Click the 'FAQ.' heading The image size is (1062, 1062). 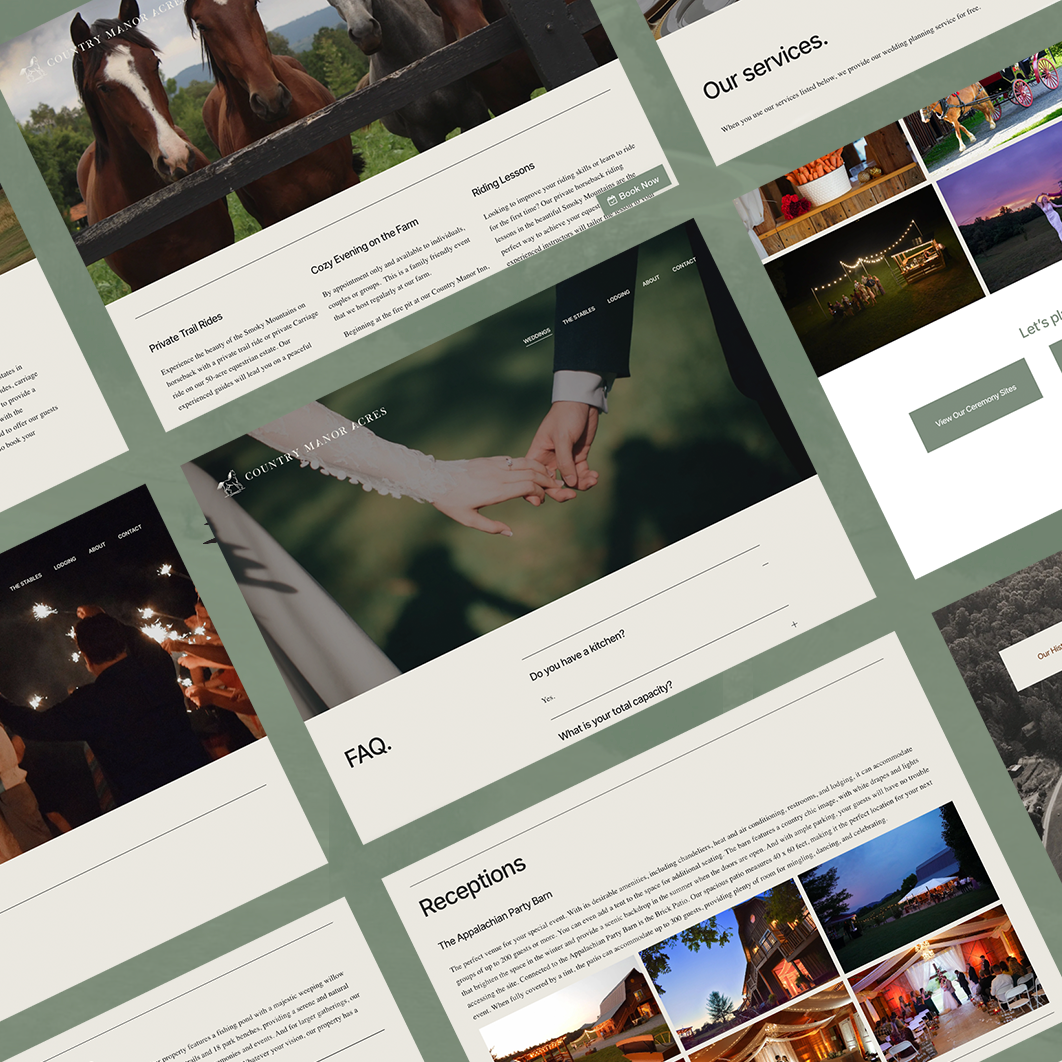[x=368, y=752]
